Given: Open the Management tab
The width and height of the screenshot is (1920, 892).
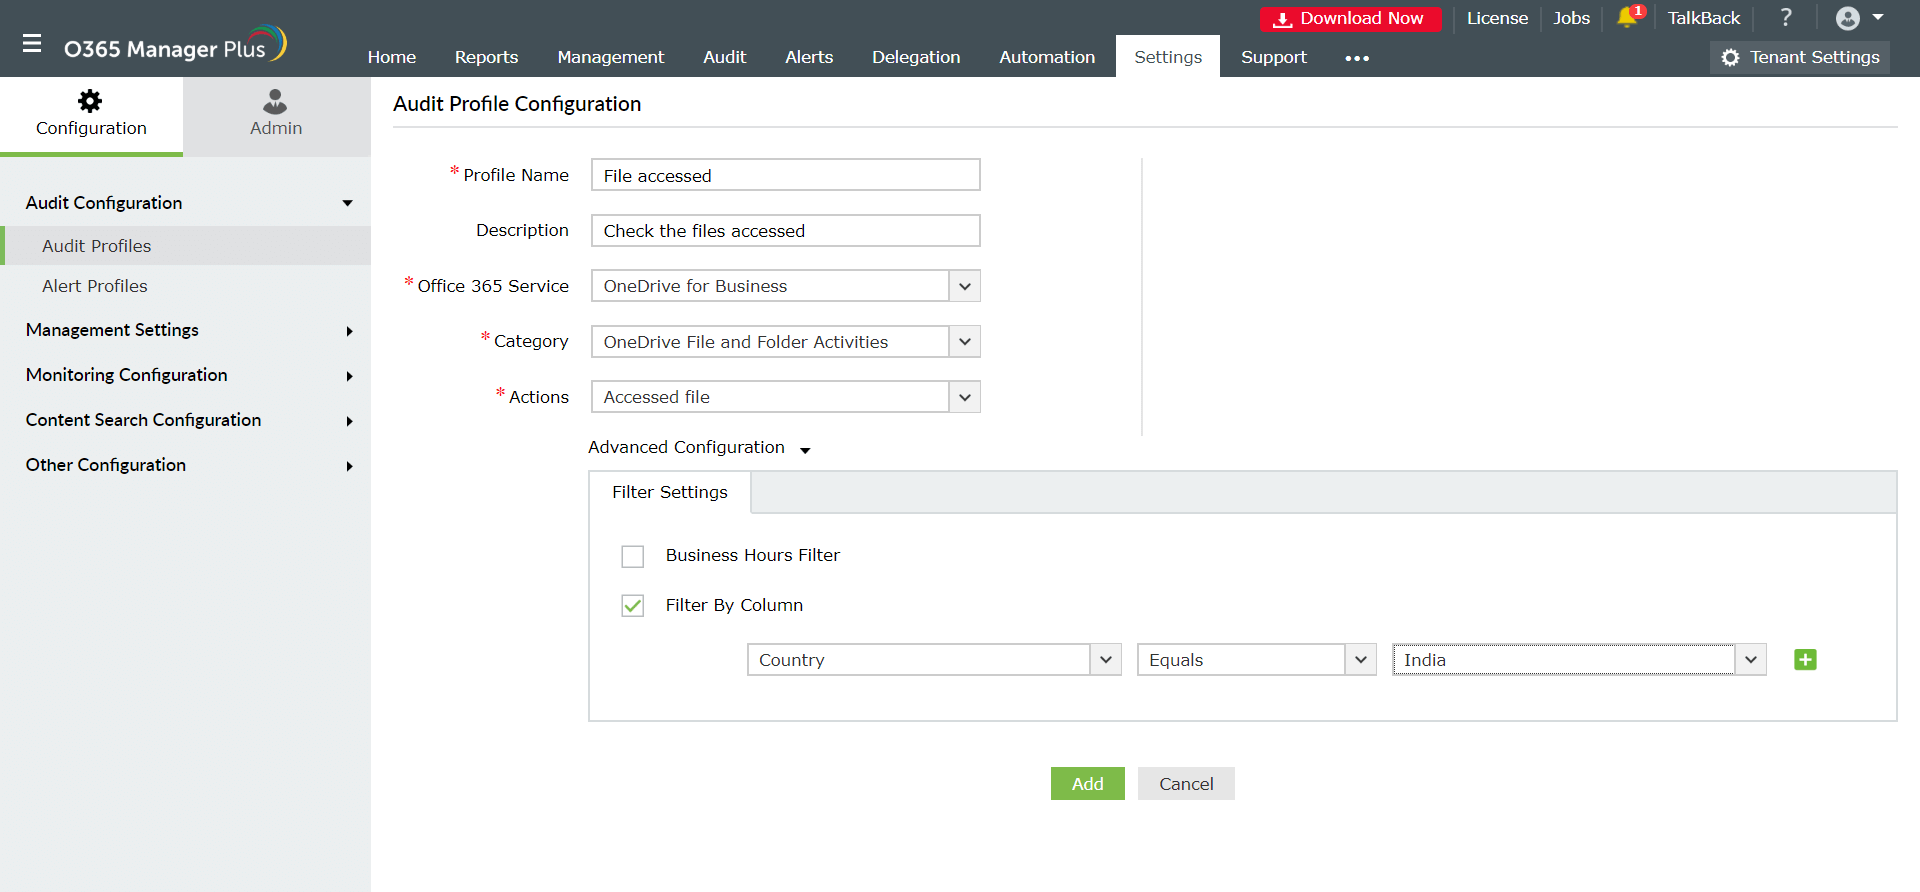Looking at the screenshot, I should [x=611, y=57].
